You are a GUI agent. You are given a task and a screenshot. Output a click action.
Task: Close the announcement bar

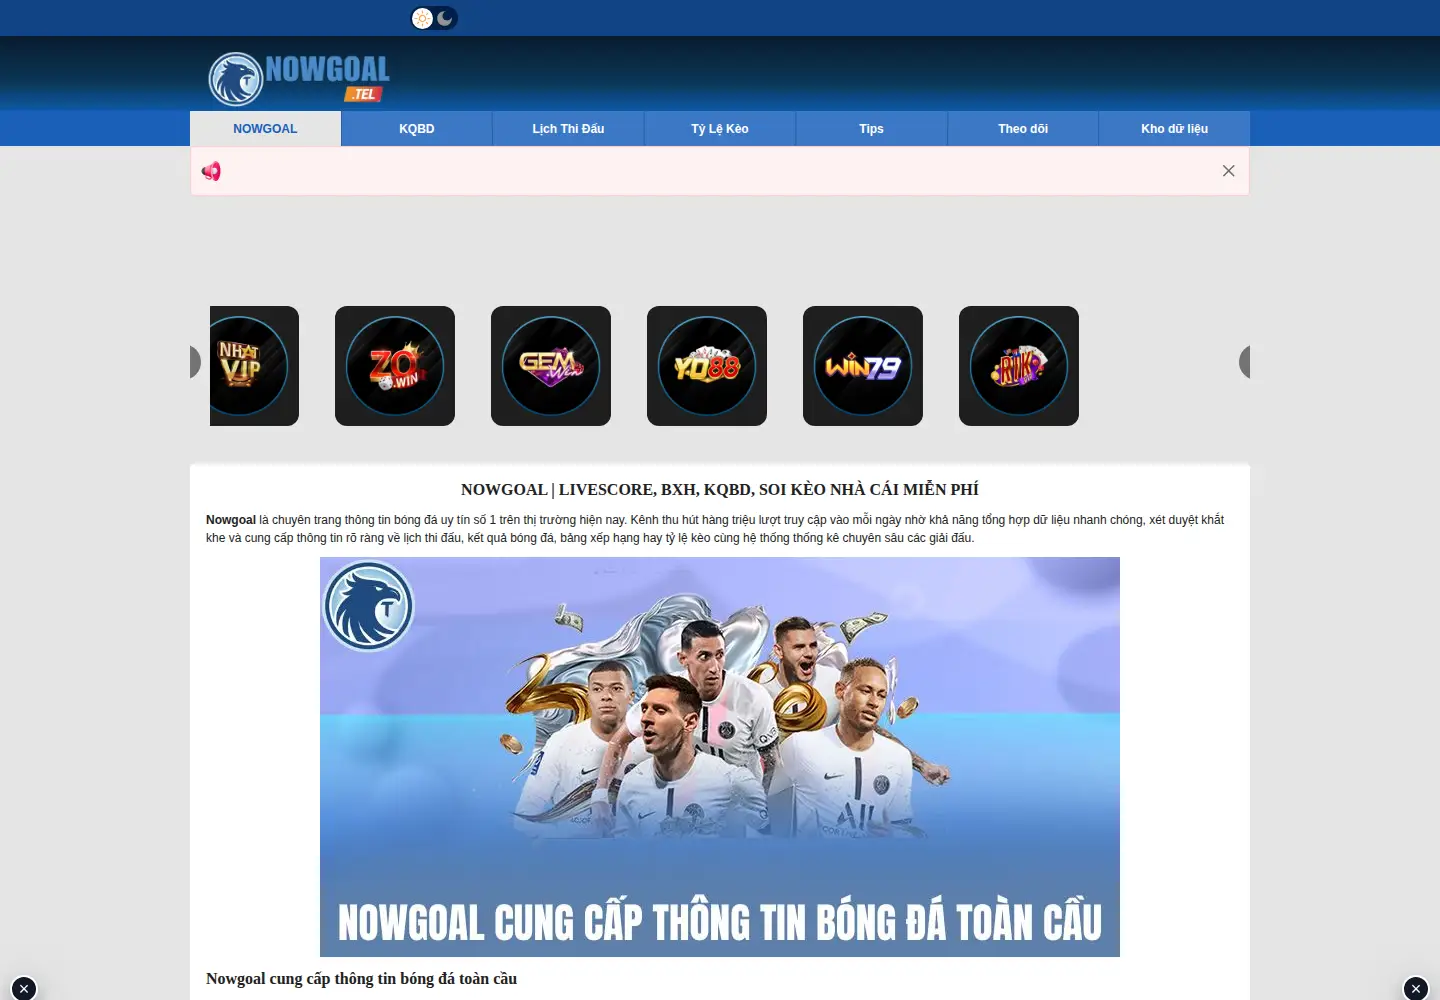coord(1228,171)
